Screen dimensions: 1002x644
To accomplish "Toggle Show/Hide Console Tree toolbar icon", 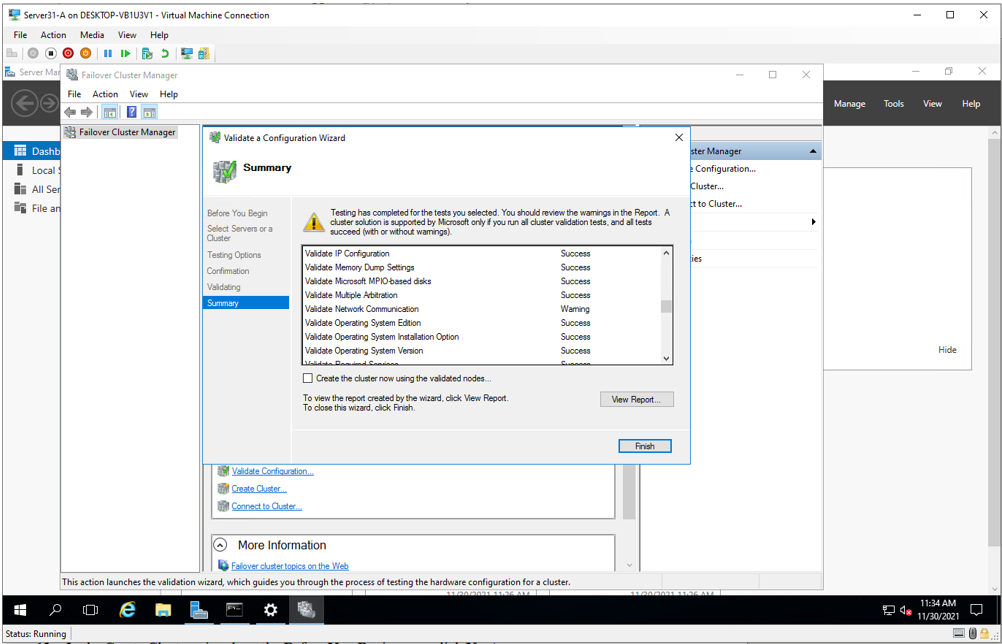I will pos(110,112).
